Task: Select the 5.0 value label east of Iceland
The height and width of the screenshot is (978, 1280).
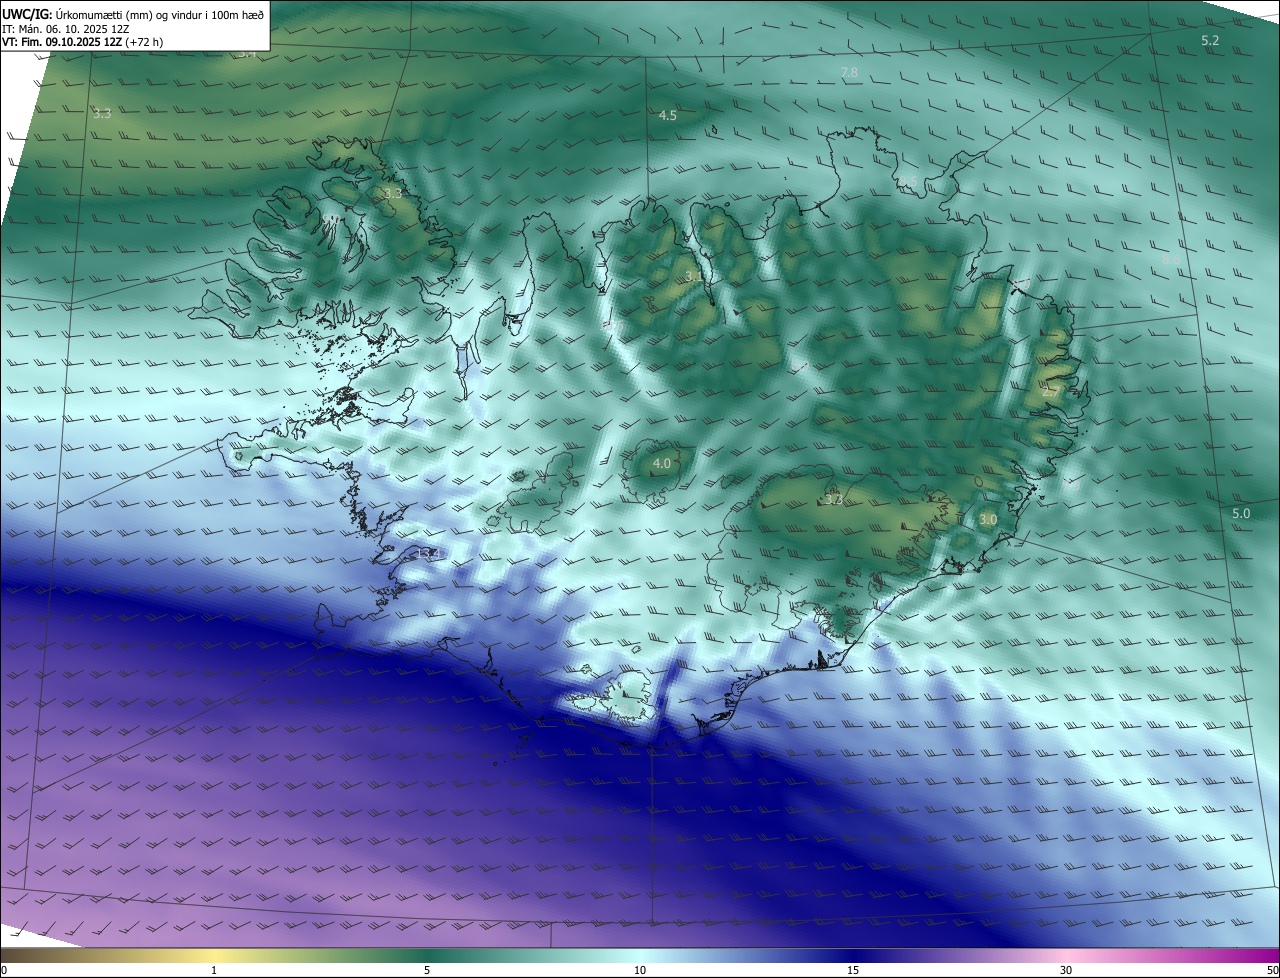Action: 1241,514
